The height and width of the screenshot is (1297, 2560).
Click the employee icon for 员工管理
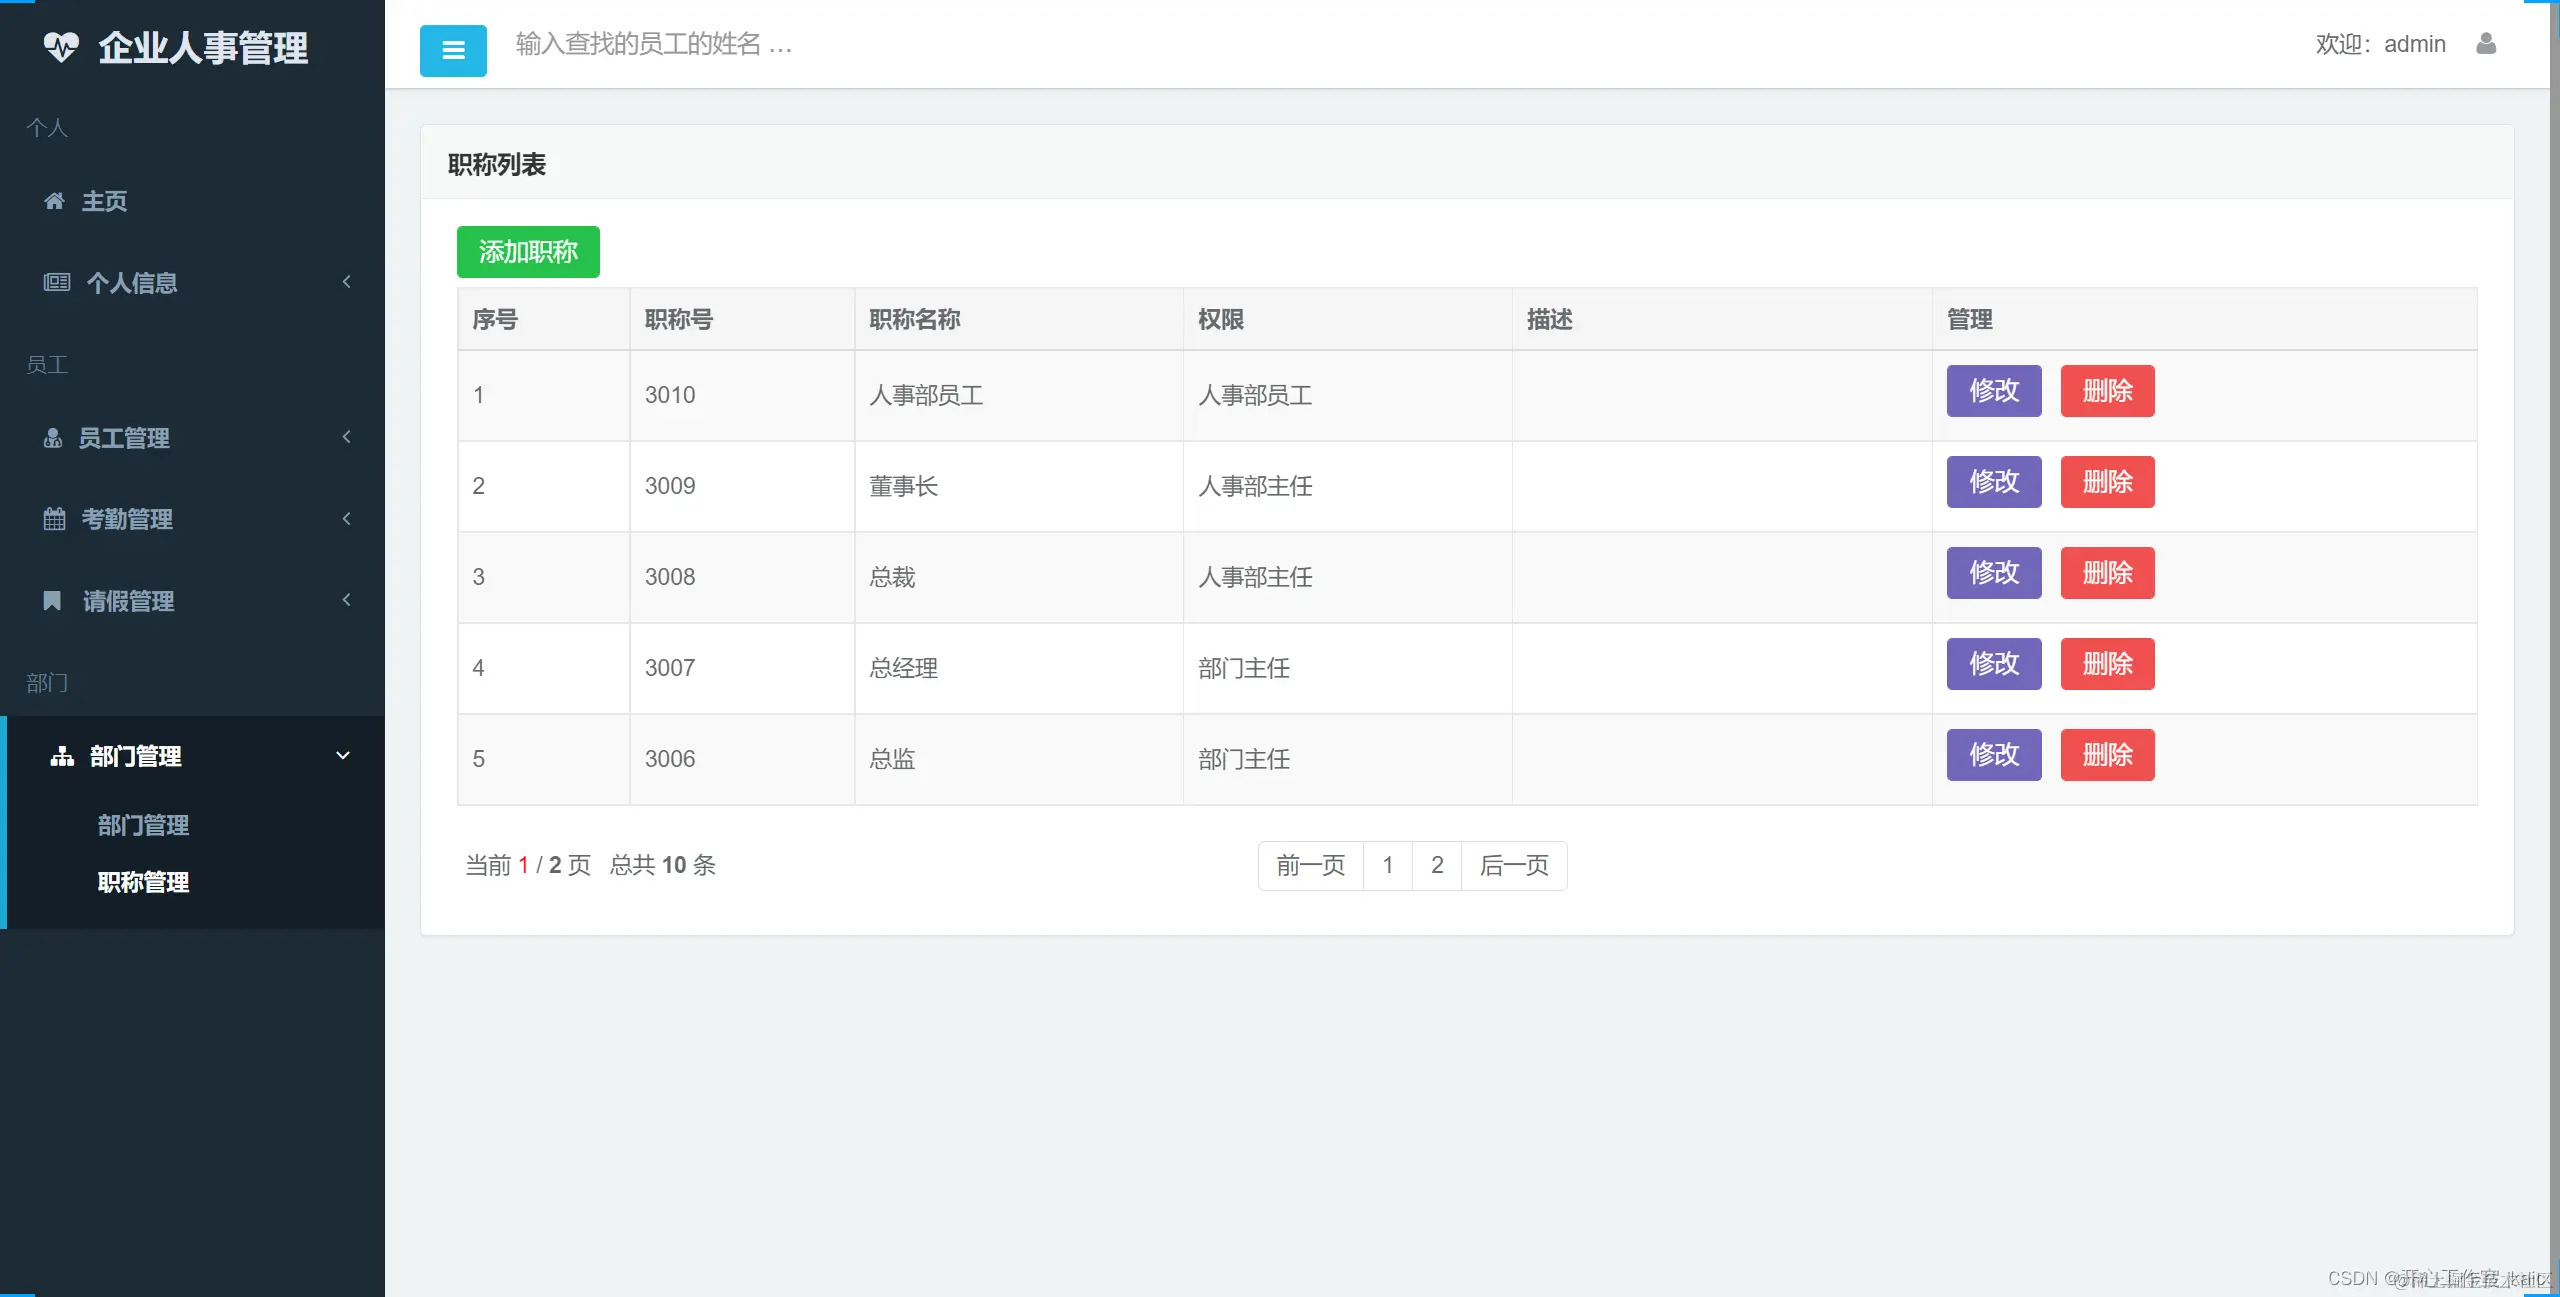pyautogui.click(x=53, y=438)
